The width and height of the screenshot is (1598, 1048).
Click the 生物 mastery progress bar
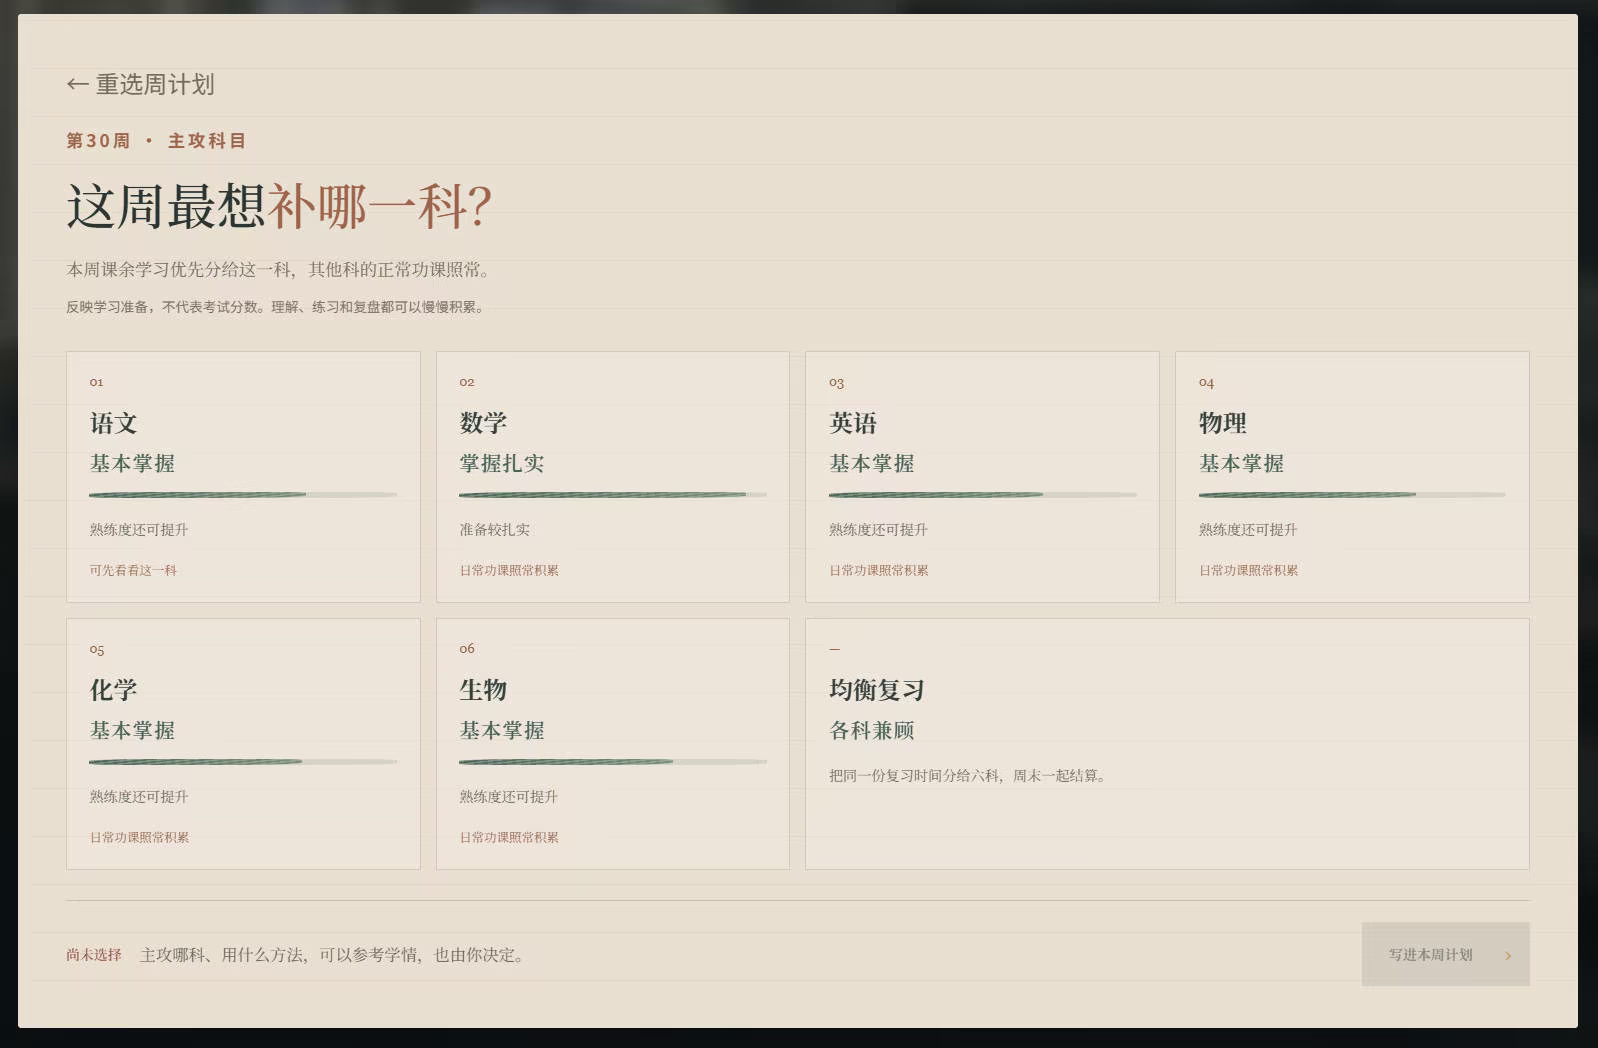click(x=613, y=761)
